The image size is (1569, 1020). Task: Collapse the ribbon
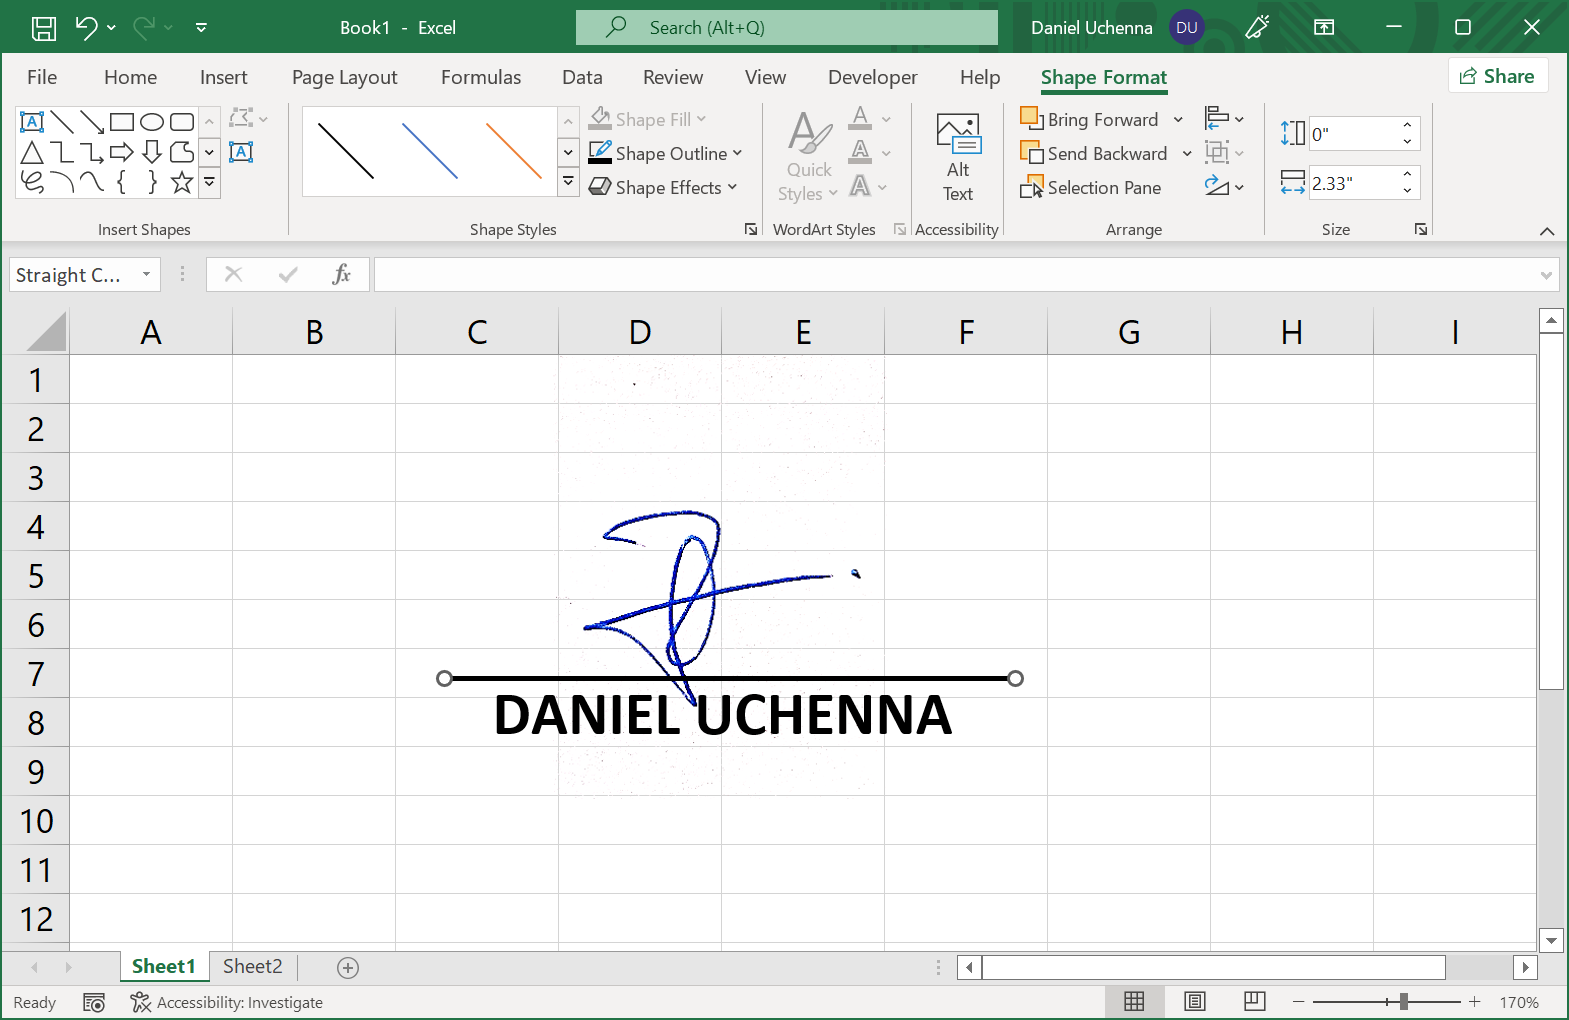coord(1547,231)
